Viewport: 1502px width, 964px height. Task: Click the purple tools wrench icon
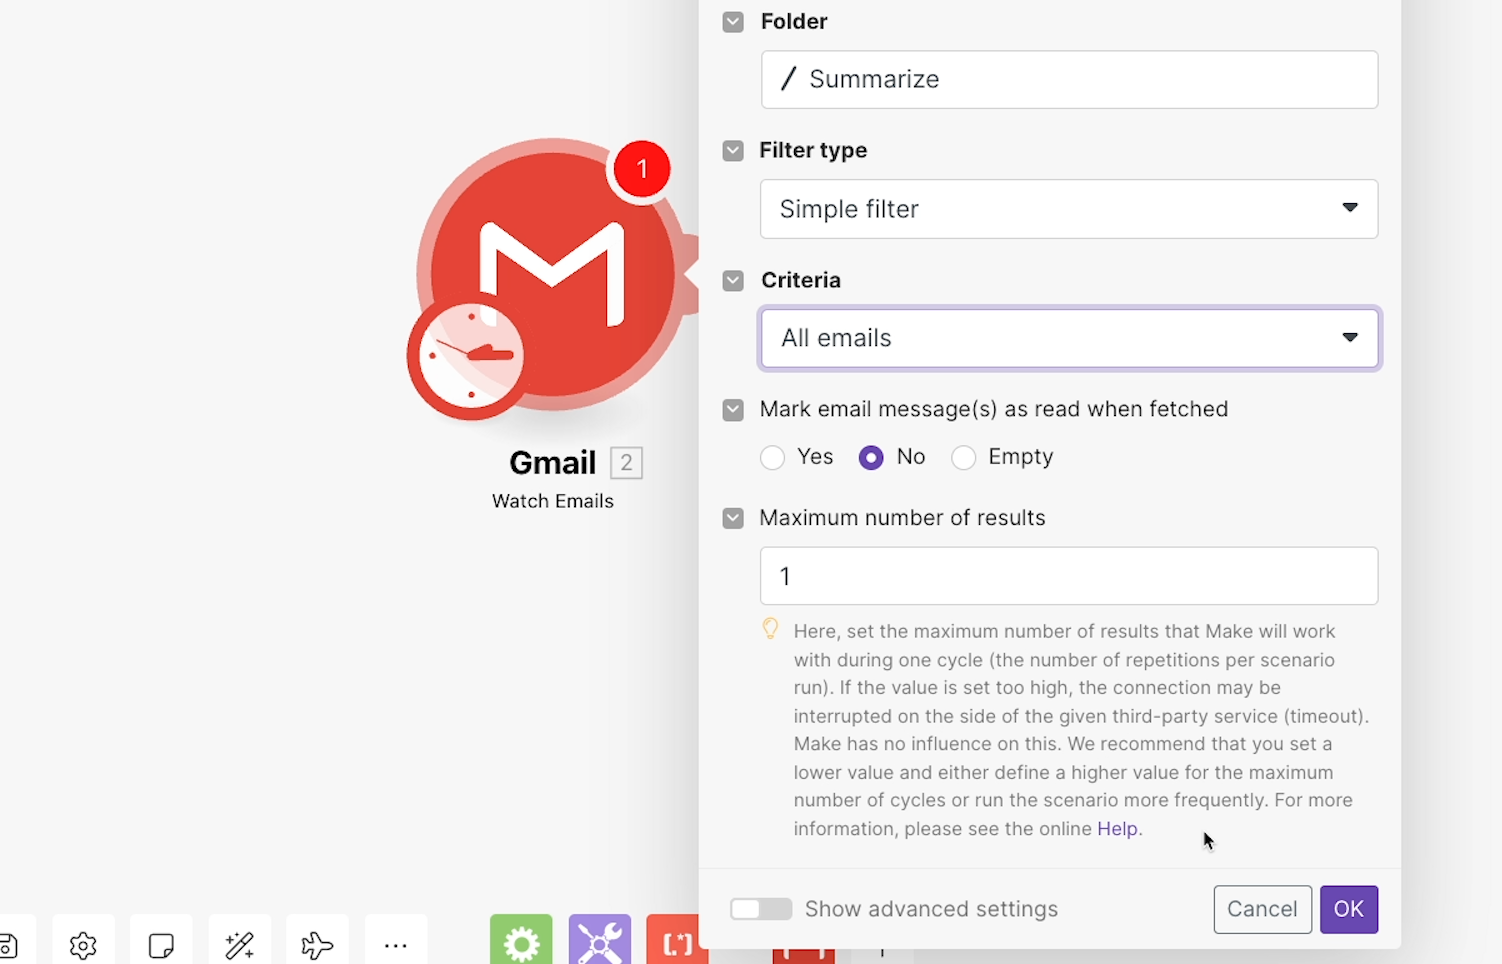coord(600,942)
